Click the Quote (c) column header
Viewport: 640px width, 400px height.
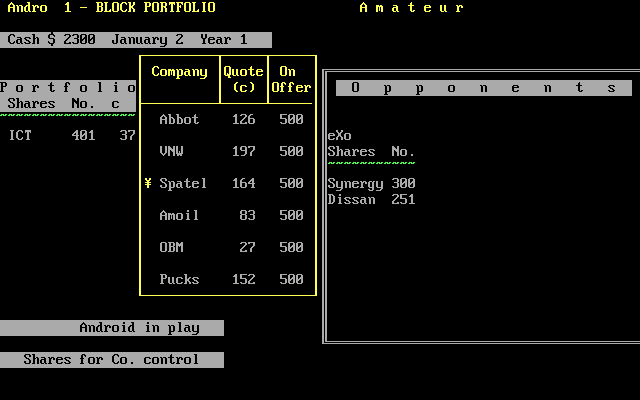coord(243,79)
